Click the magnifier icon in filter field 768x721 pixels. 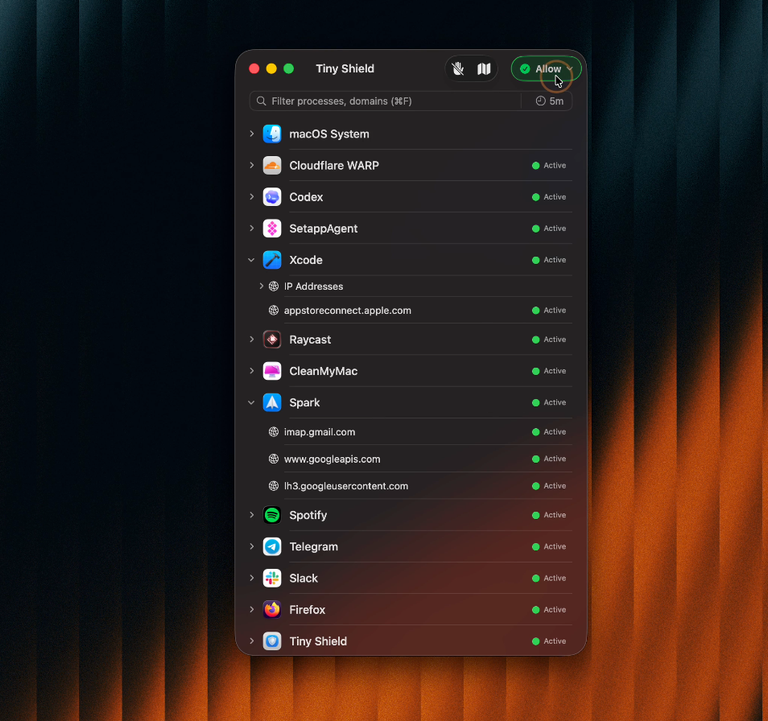pos(262,101)
